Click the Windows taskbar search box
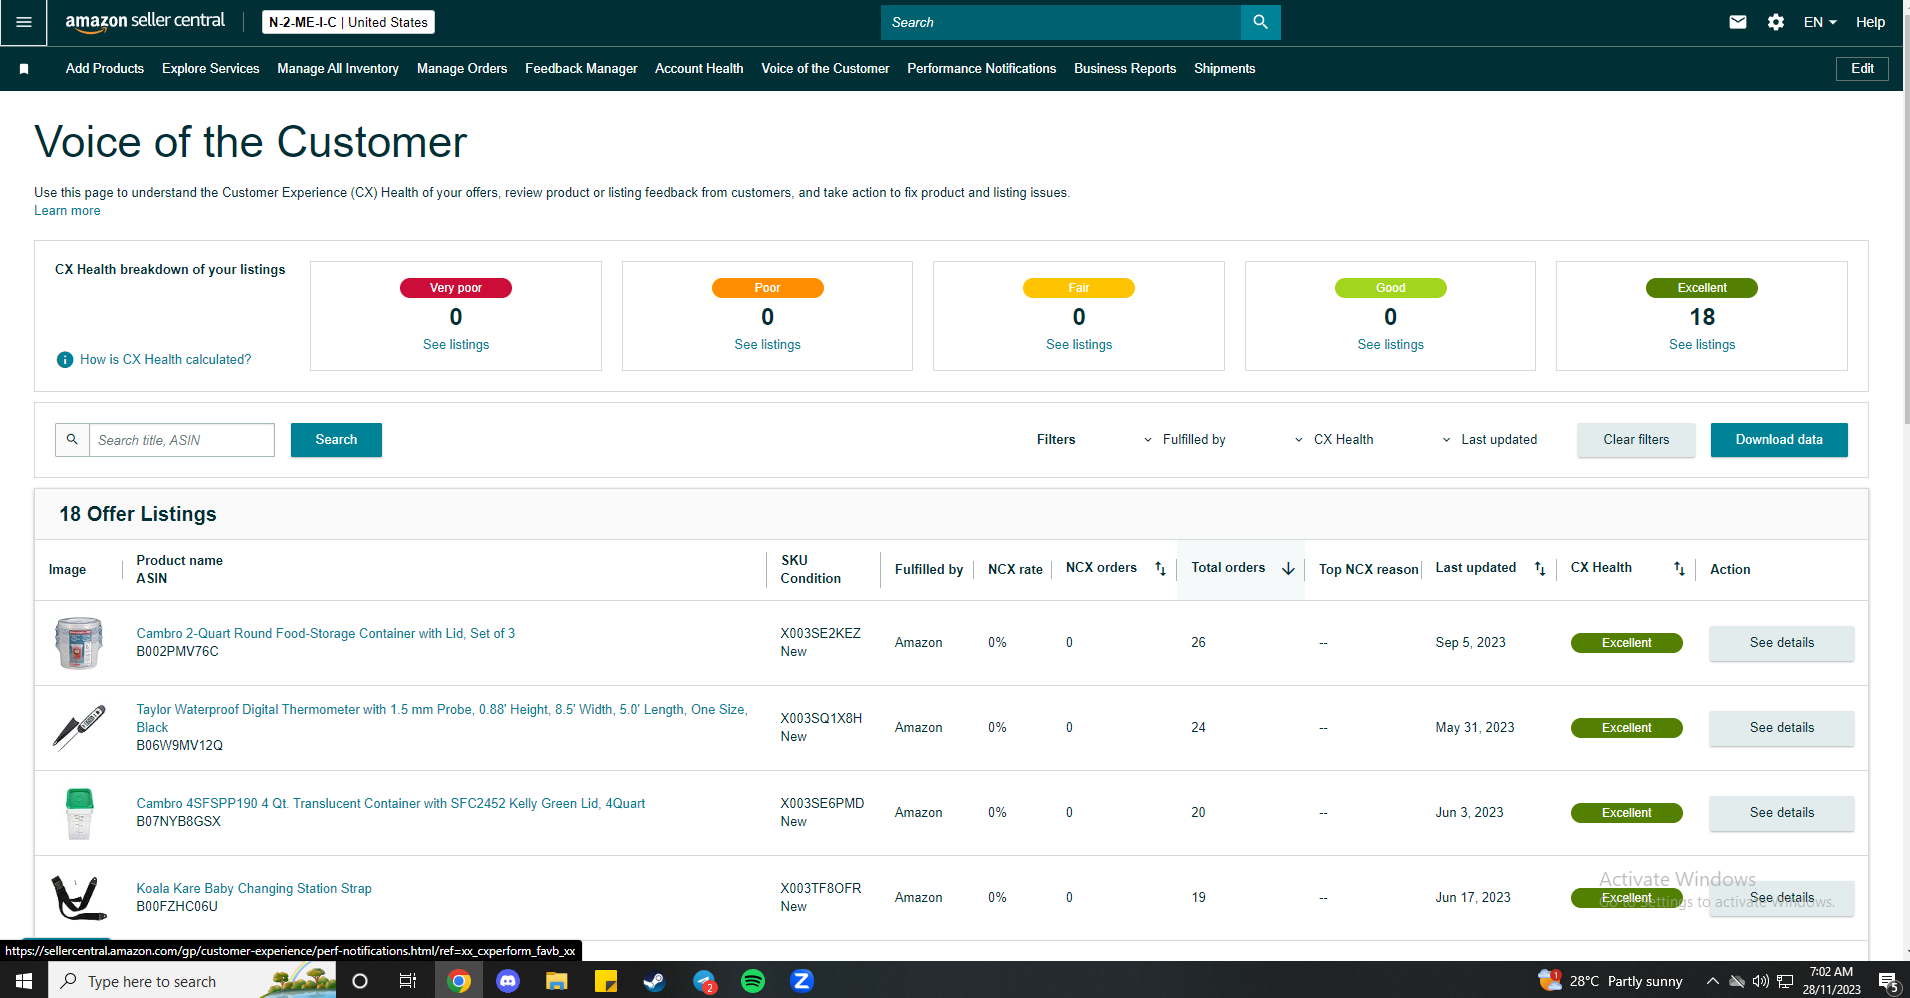Image resolution: width=1910 pixels, height=998 pixels. coord(192,981)
